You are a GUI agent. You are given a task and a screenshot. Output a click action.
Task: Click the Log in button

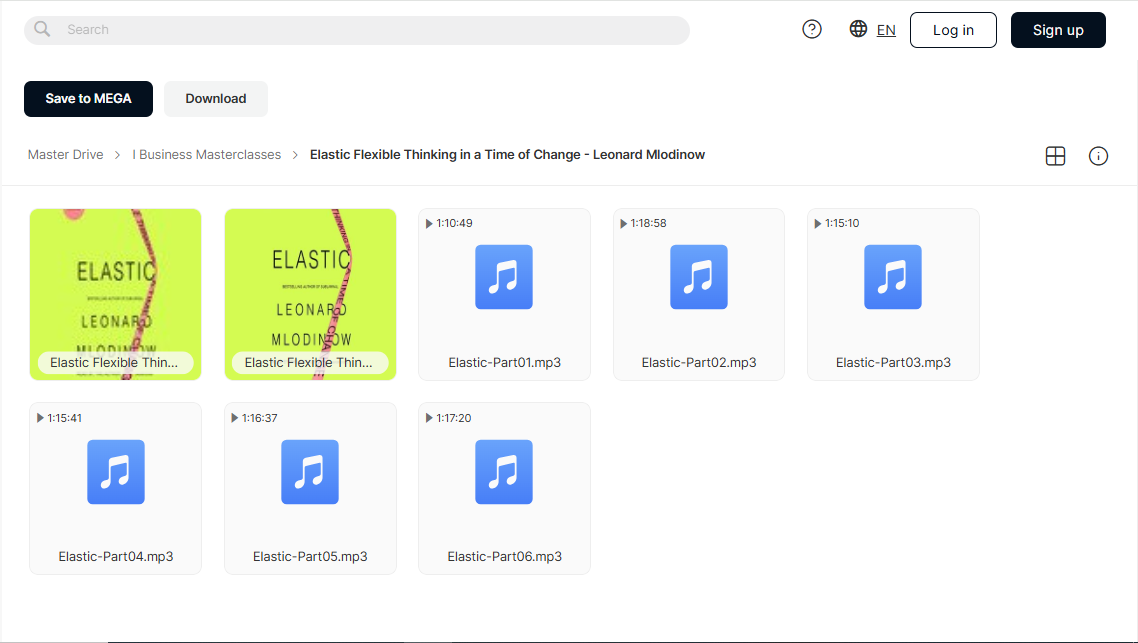coord(953,30)
